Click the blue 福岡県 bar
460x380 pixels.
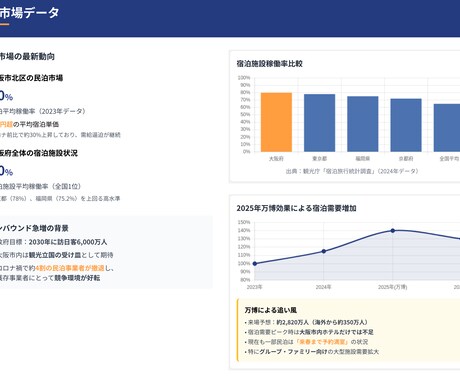coord(363,124)
